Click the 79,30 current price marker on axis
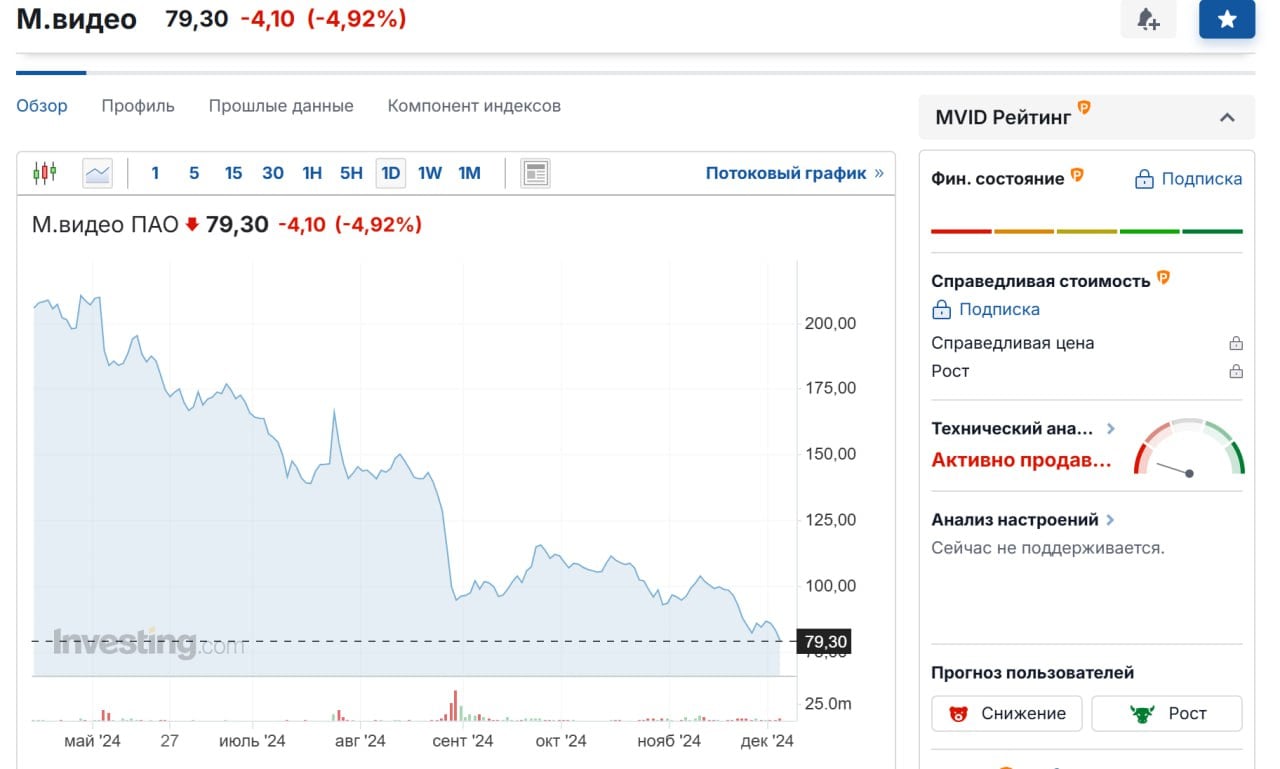The image size is (1280, 769). 823,641
